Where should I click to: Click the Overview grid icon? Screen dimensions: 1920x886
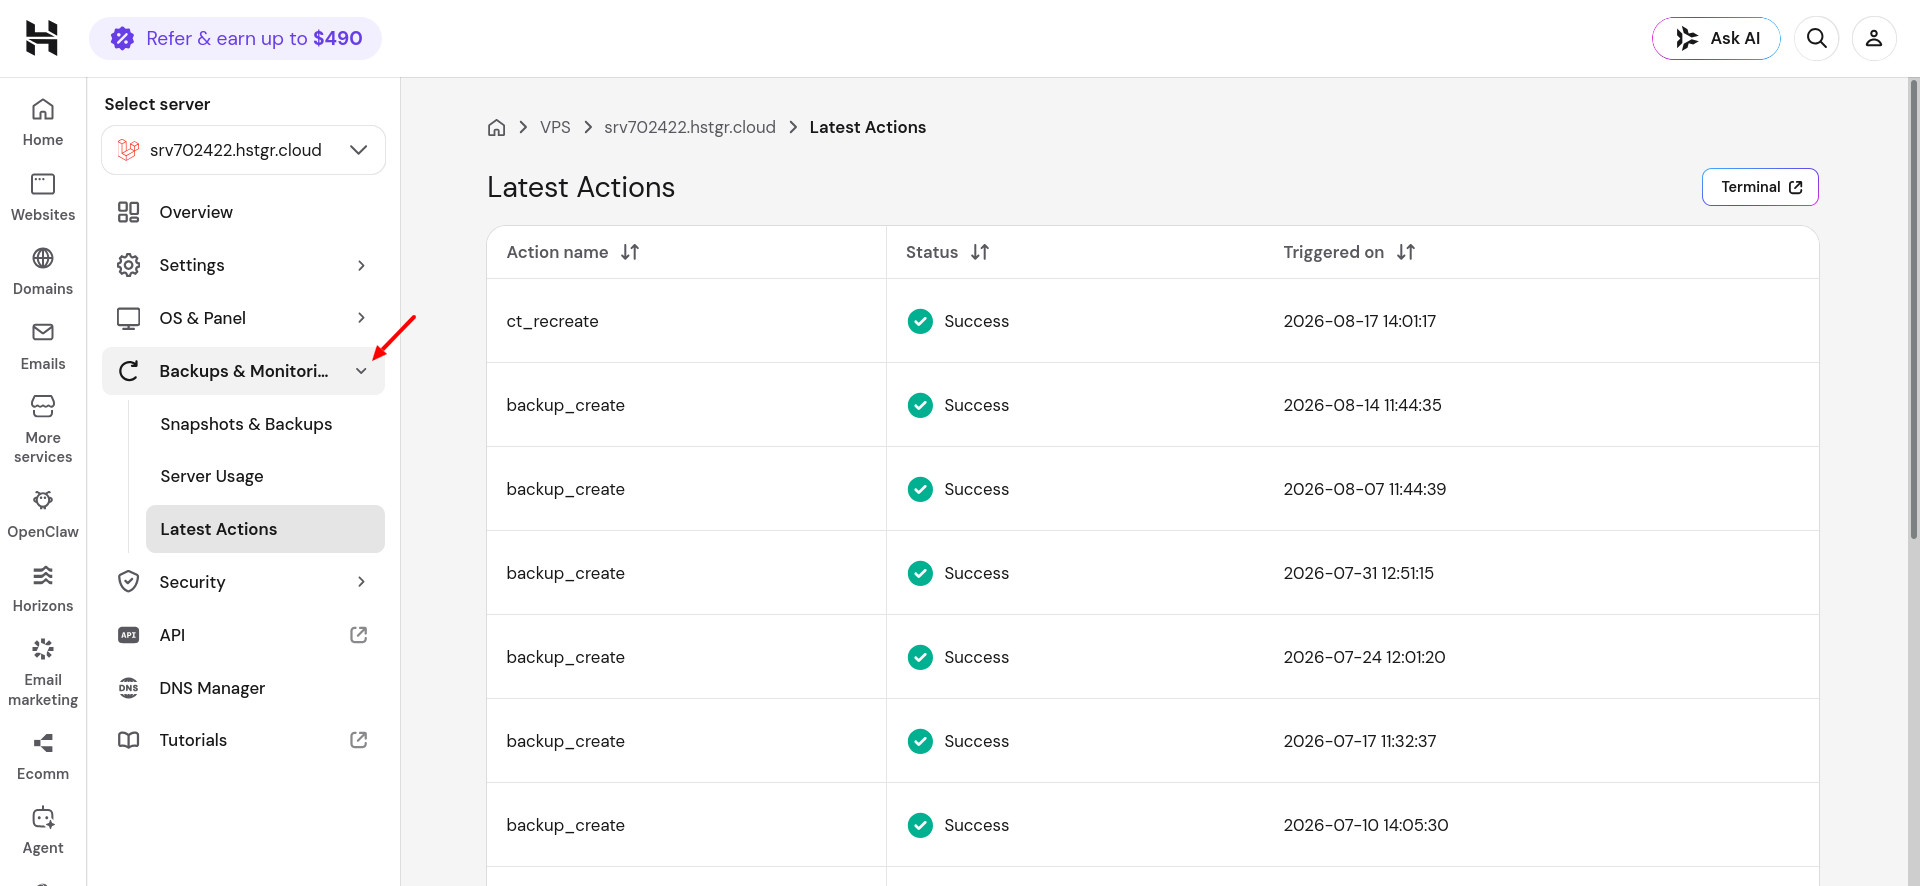pos(129,212)
